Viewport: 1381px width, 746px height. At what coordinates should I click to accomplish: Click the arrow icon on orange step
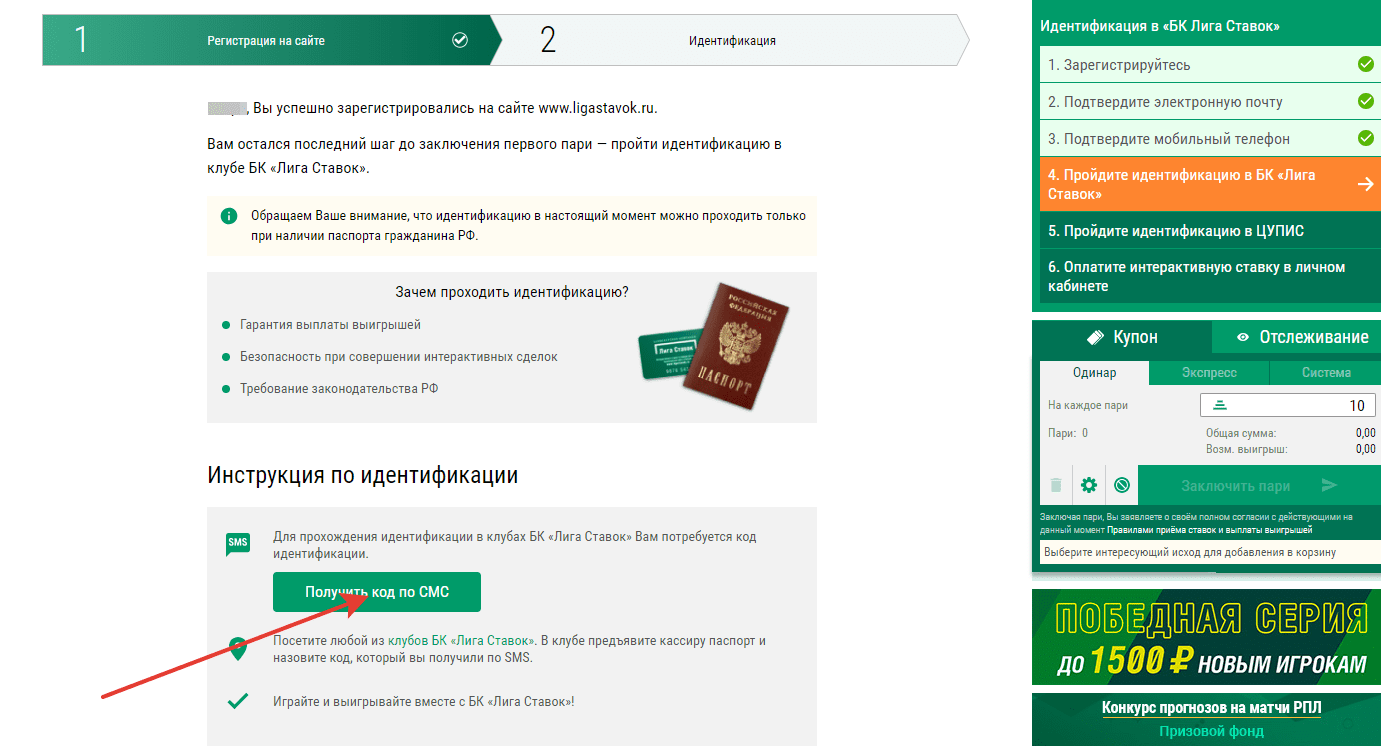[1365, 184]
